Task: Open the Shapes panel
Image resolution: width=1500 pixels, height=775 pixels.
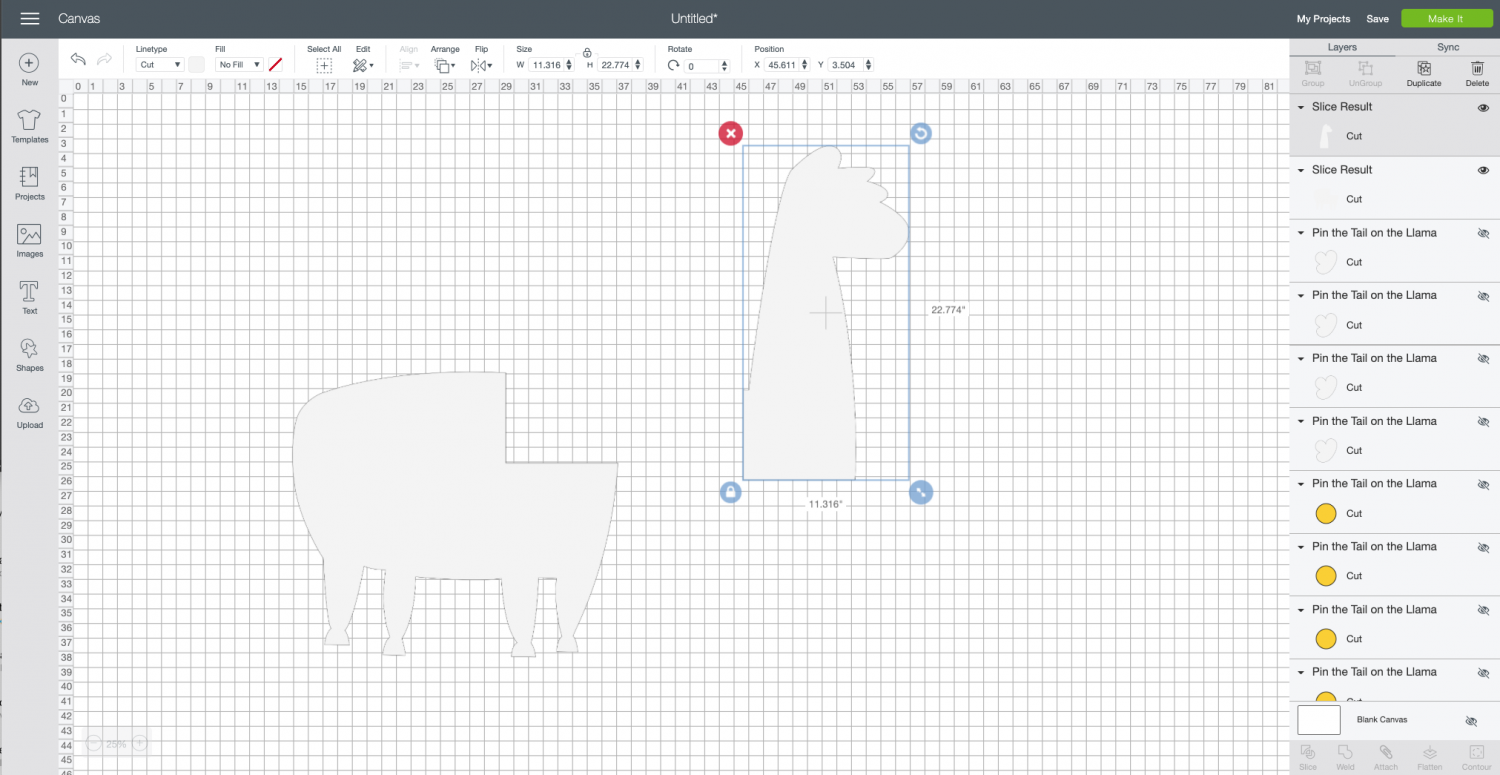Action: point(29,354)
